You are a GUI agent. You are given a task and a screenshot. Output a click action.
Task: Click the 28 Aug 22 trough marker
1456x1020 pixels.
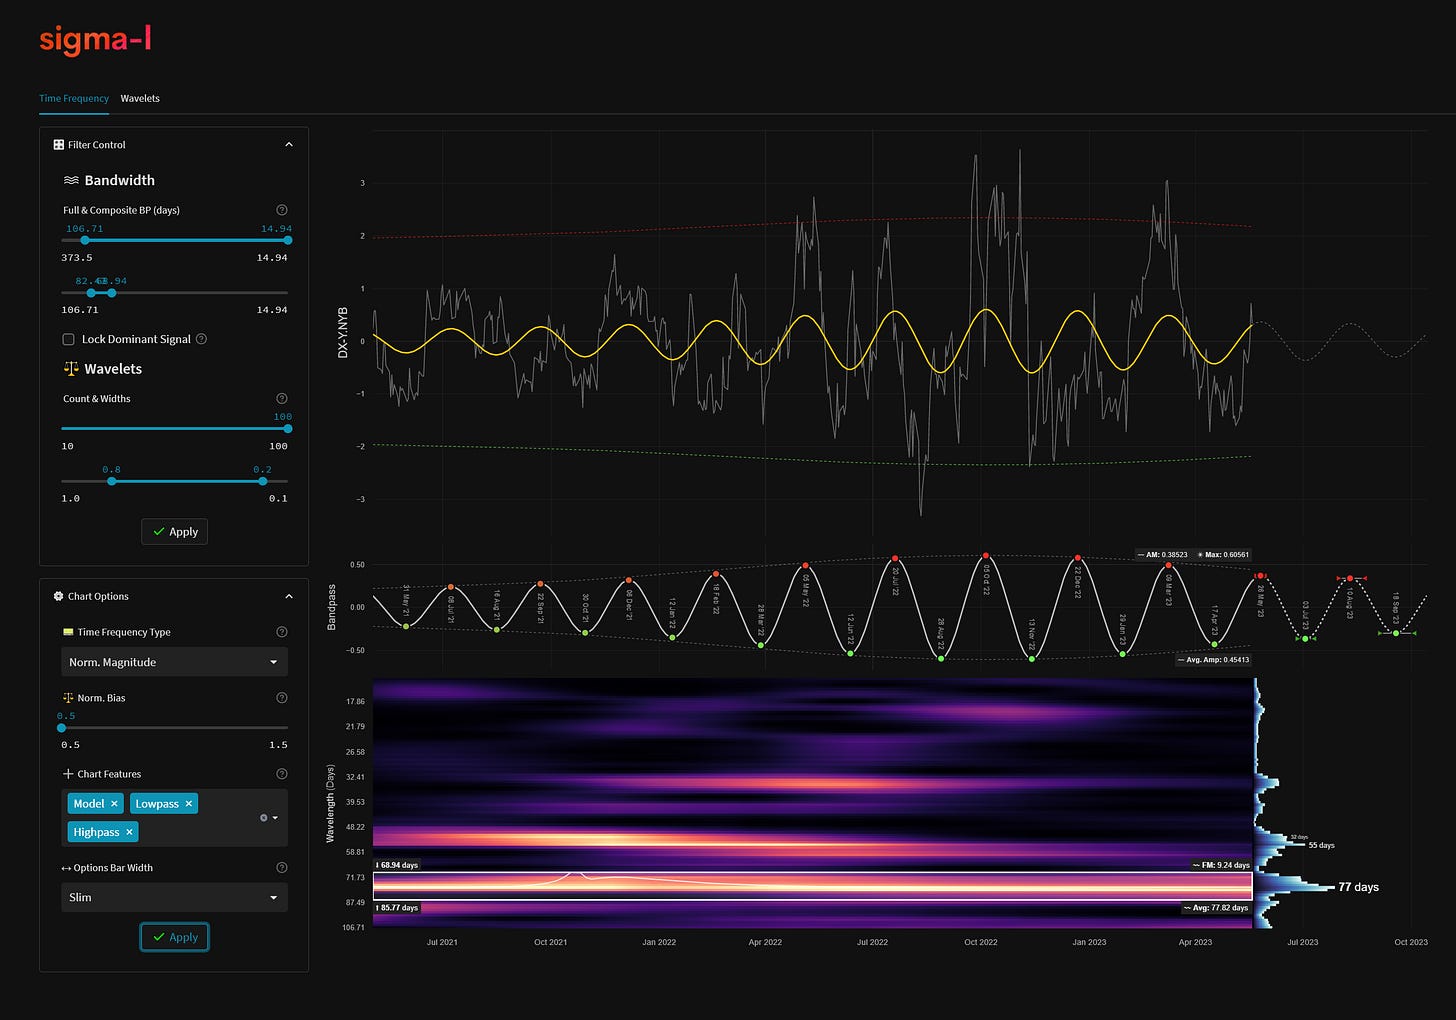(x=941, y=658)
